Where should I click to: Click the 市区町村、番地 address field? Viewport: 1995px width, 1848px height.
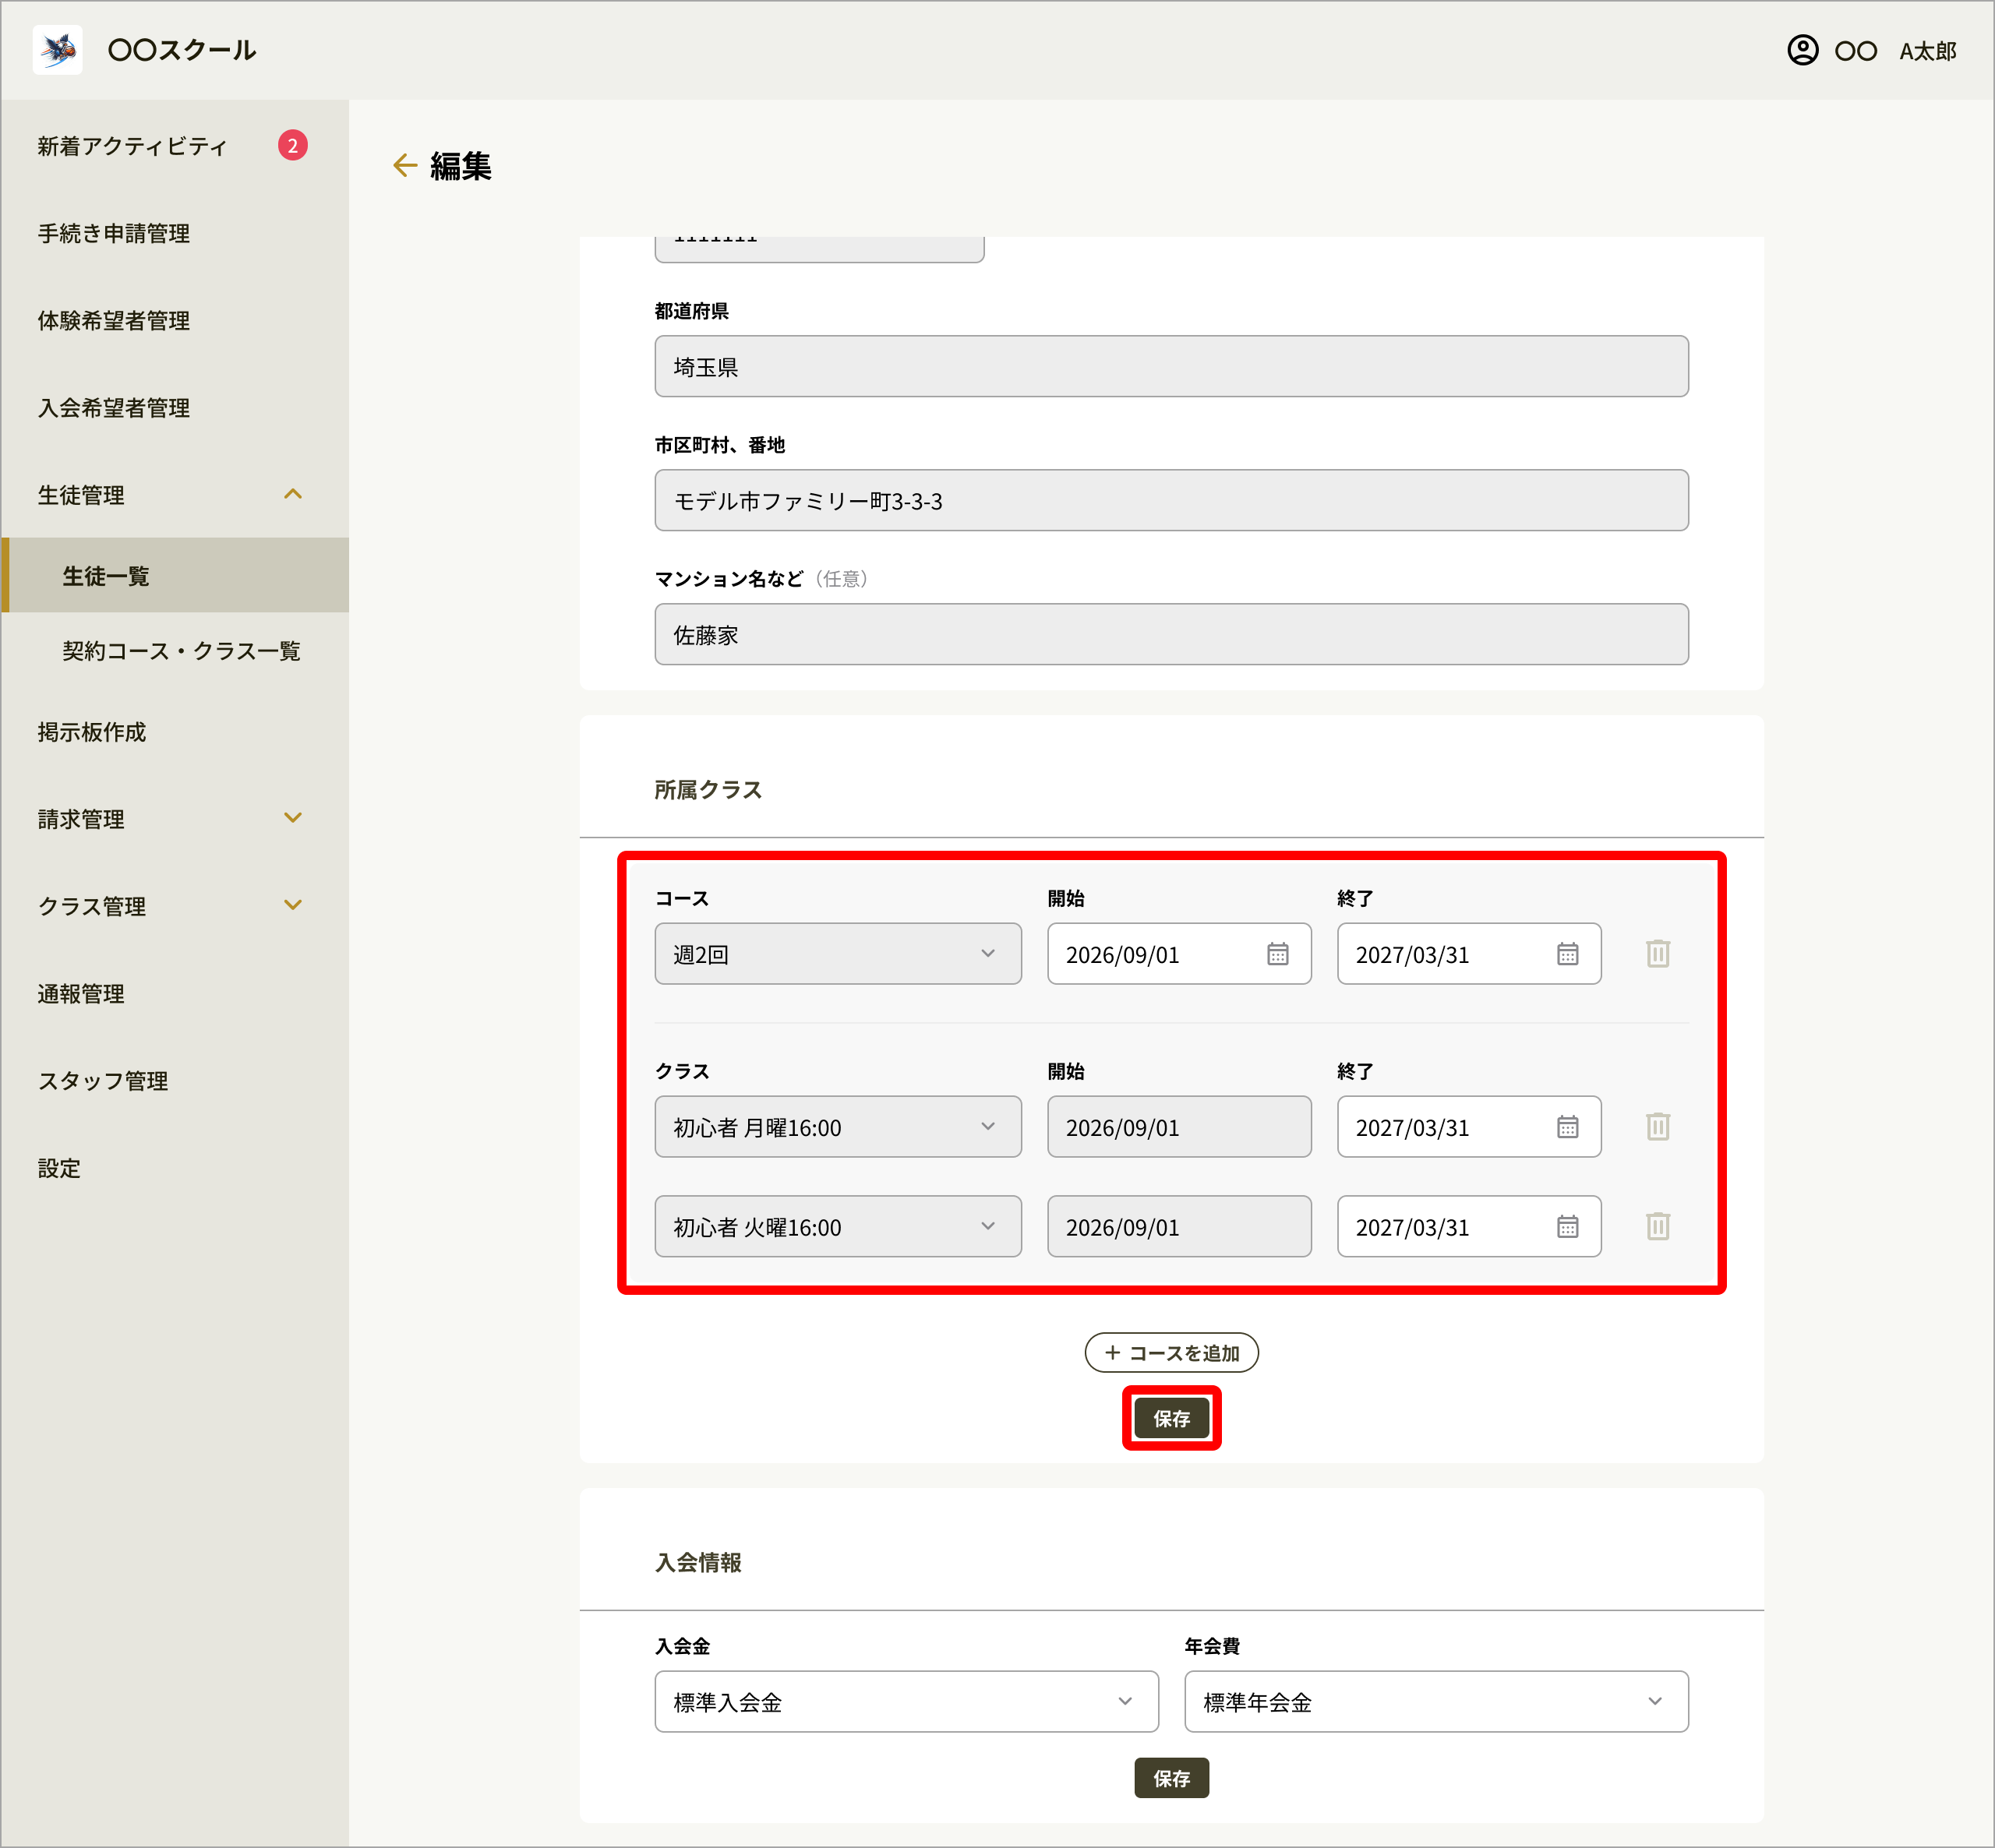(x=1171, y=500)
